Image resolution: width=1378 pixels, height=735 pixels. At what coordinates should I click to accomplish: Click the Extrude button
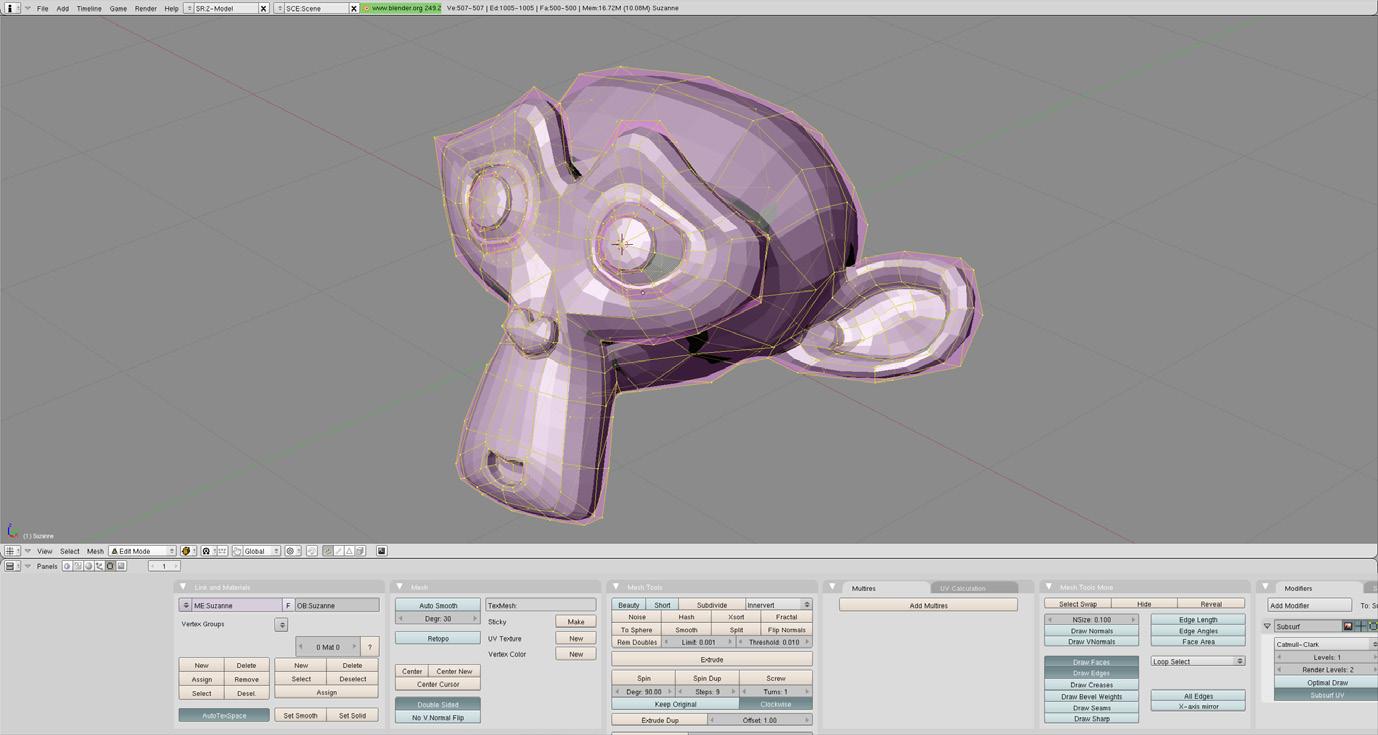712,660
